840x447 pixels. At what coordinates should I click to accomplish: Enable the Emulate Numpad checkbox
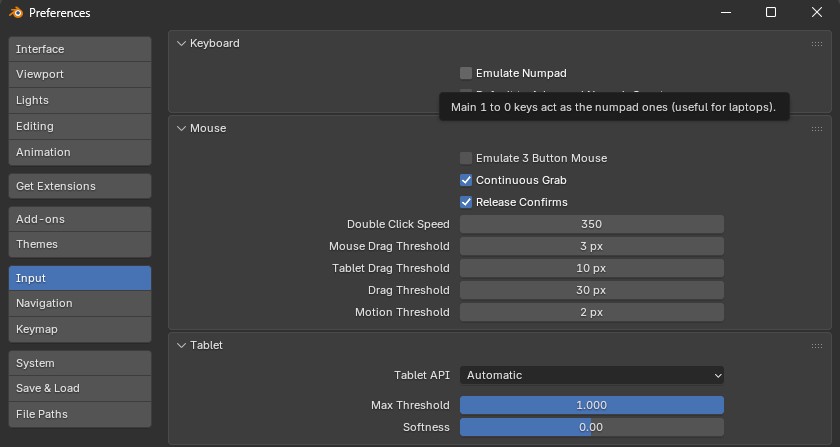click(x=466, y=73)
